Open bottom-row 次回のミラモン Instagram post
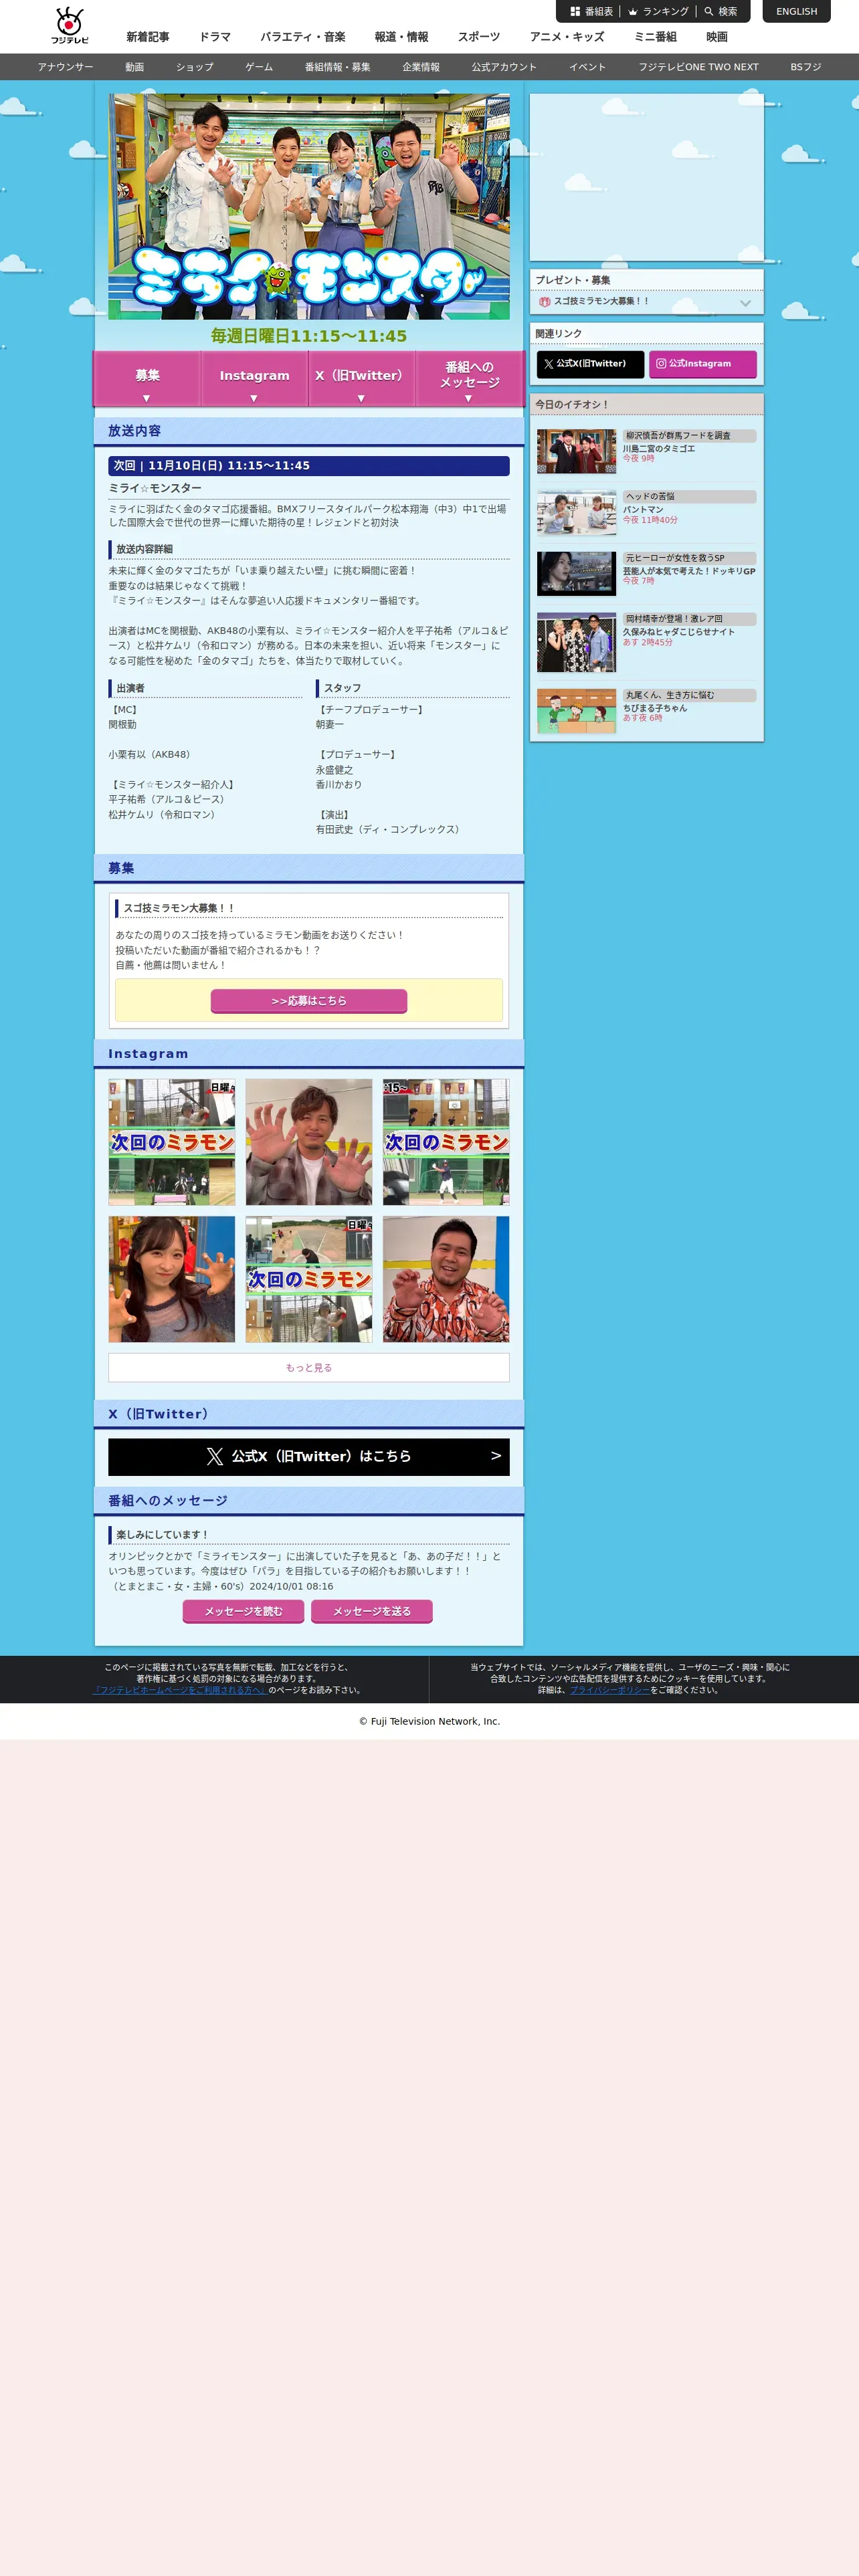Screen dimensions: 859x2576 (x=309, y=1279)
